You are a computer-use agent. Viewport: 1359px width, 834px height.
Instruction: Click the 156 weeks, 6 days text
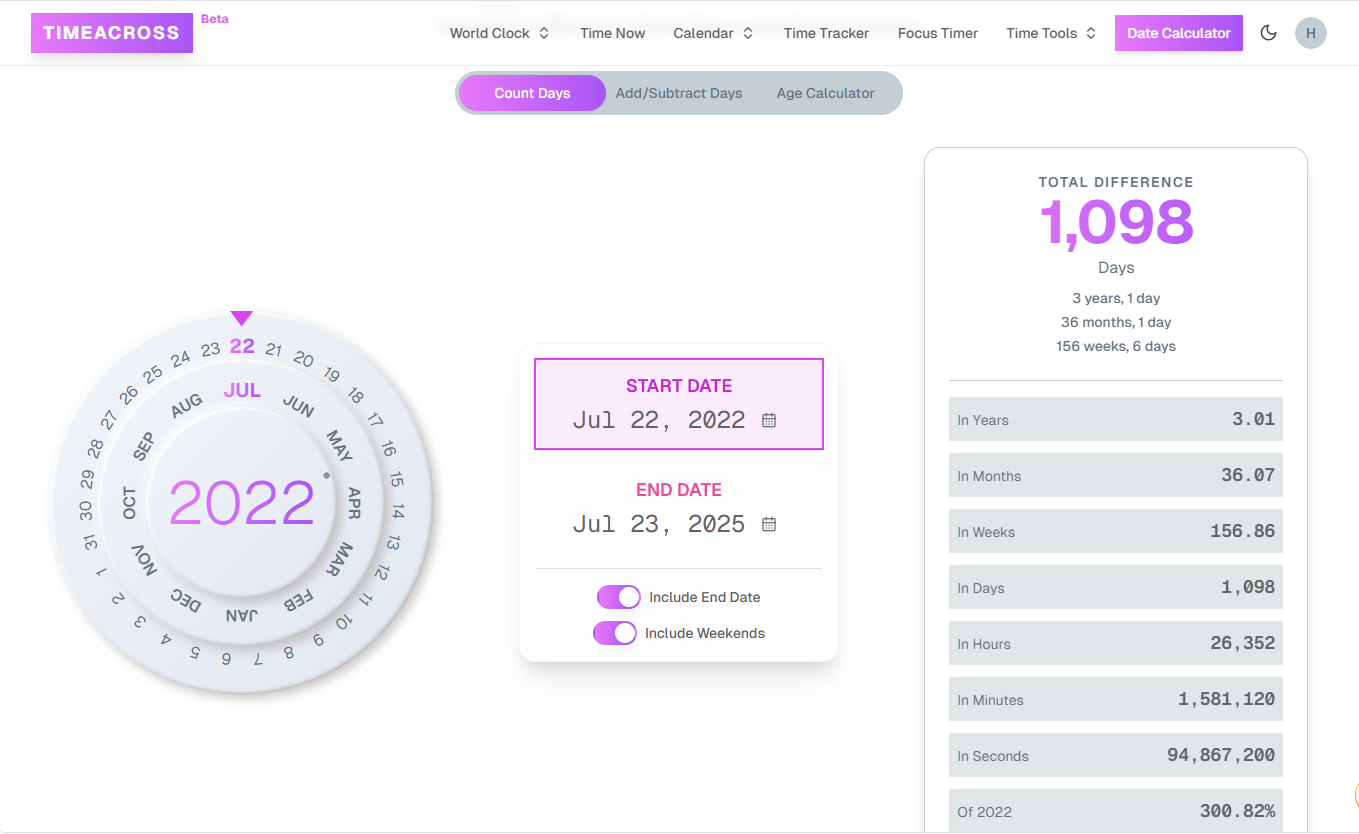tap(1116, 346)
